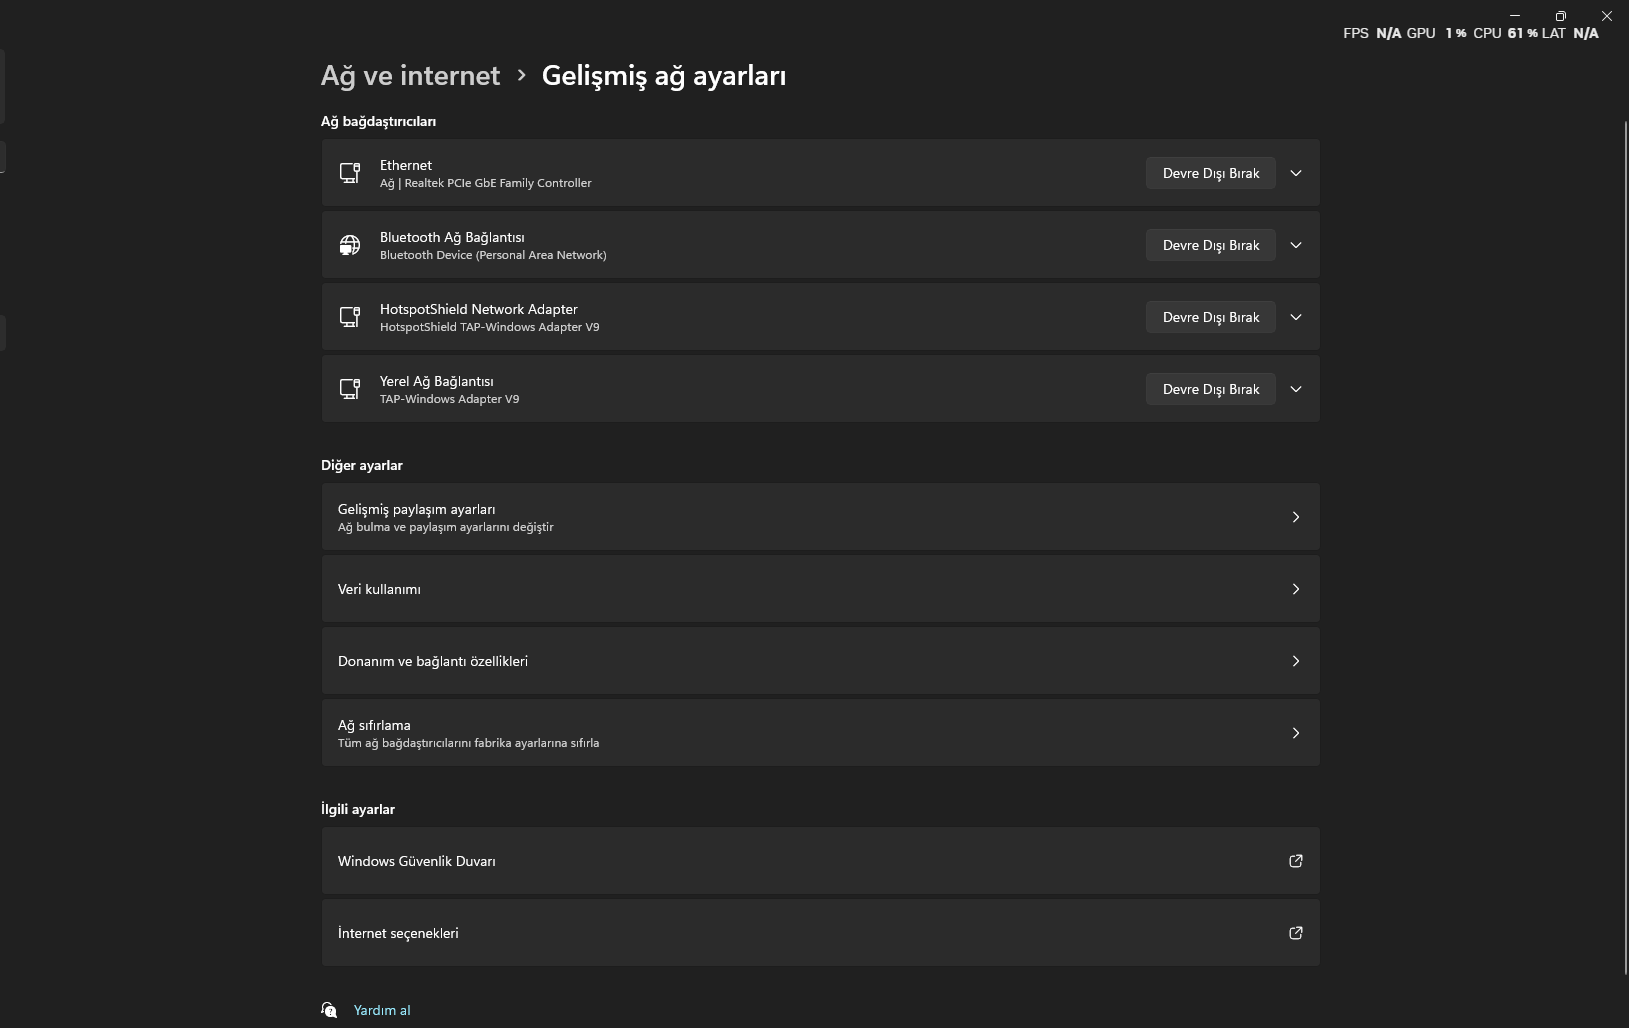
Task: Go back to Ağ ve internet breadcrumb
Action: click(410, 76)
